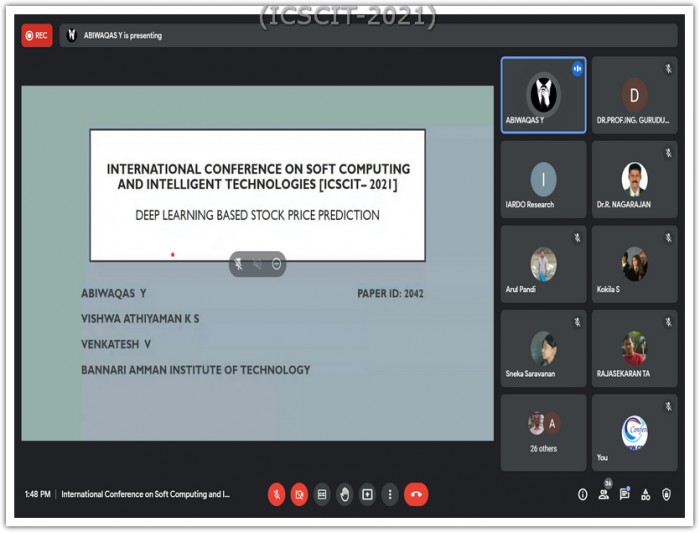The height and width of the screenshot is (533, 700).
Task: Show everyone participants list icon
Action: coord(604,494)
